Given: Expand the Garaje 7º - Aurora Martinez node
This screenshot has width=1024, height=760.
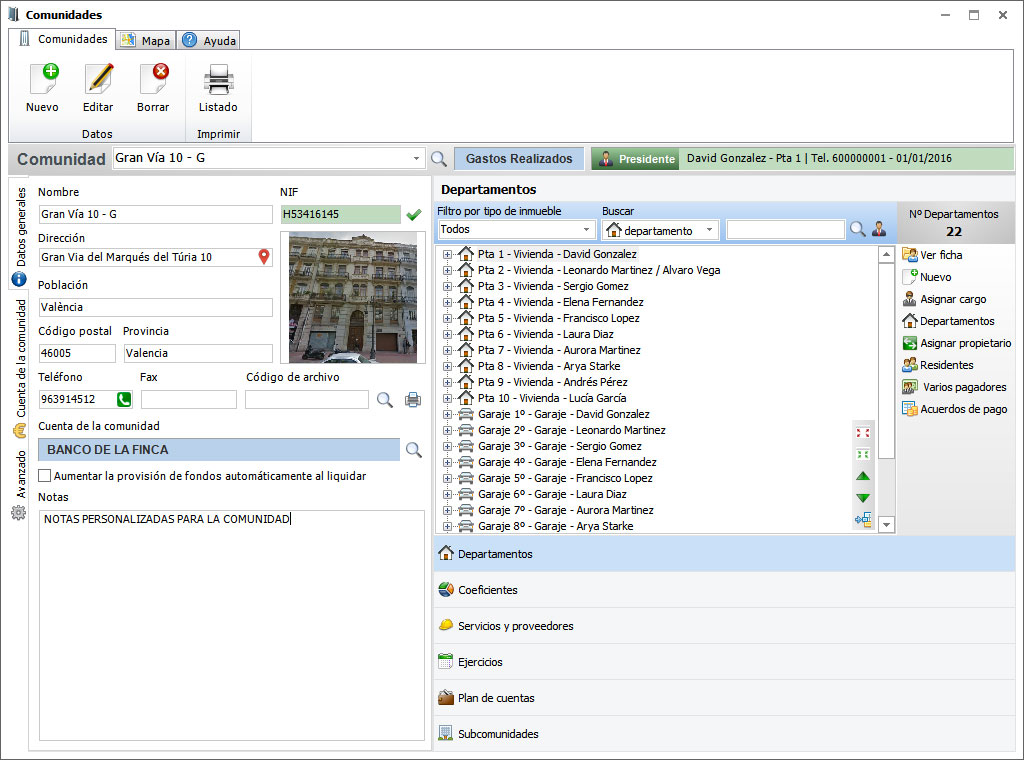Looking at the screenshot, I should (447, 511).
